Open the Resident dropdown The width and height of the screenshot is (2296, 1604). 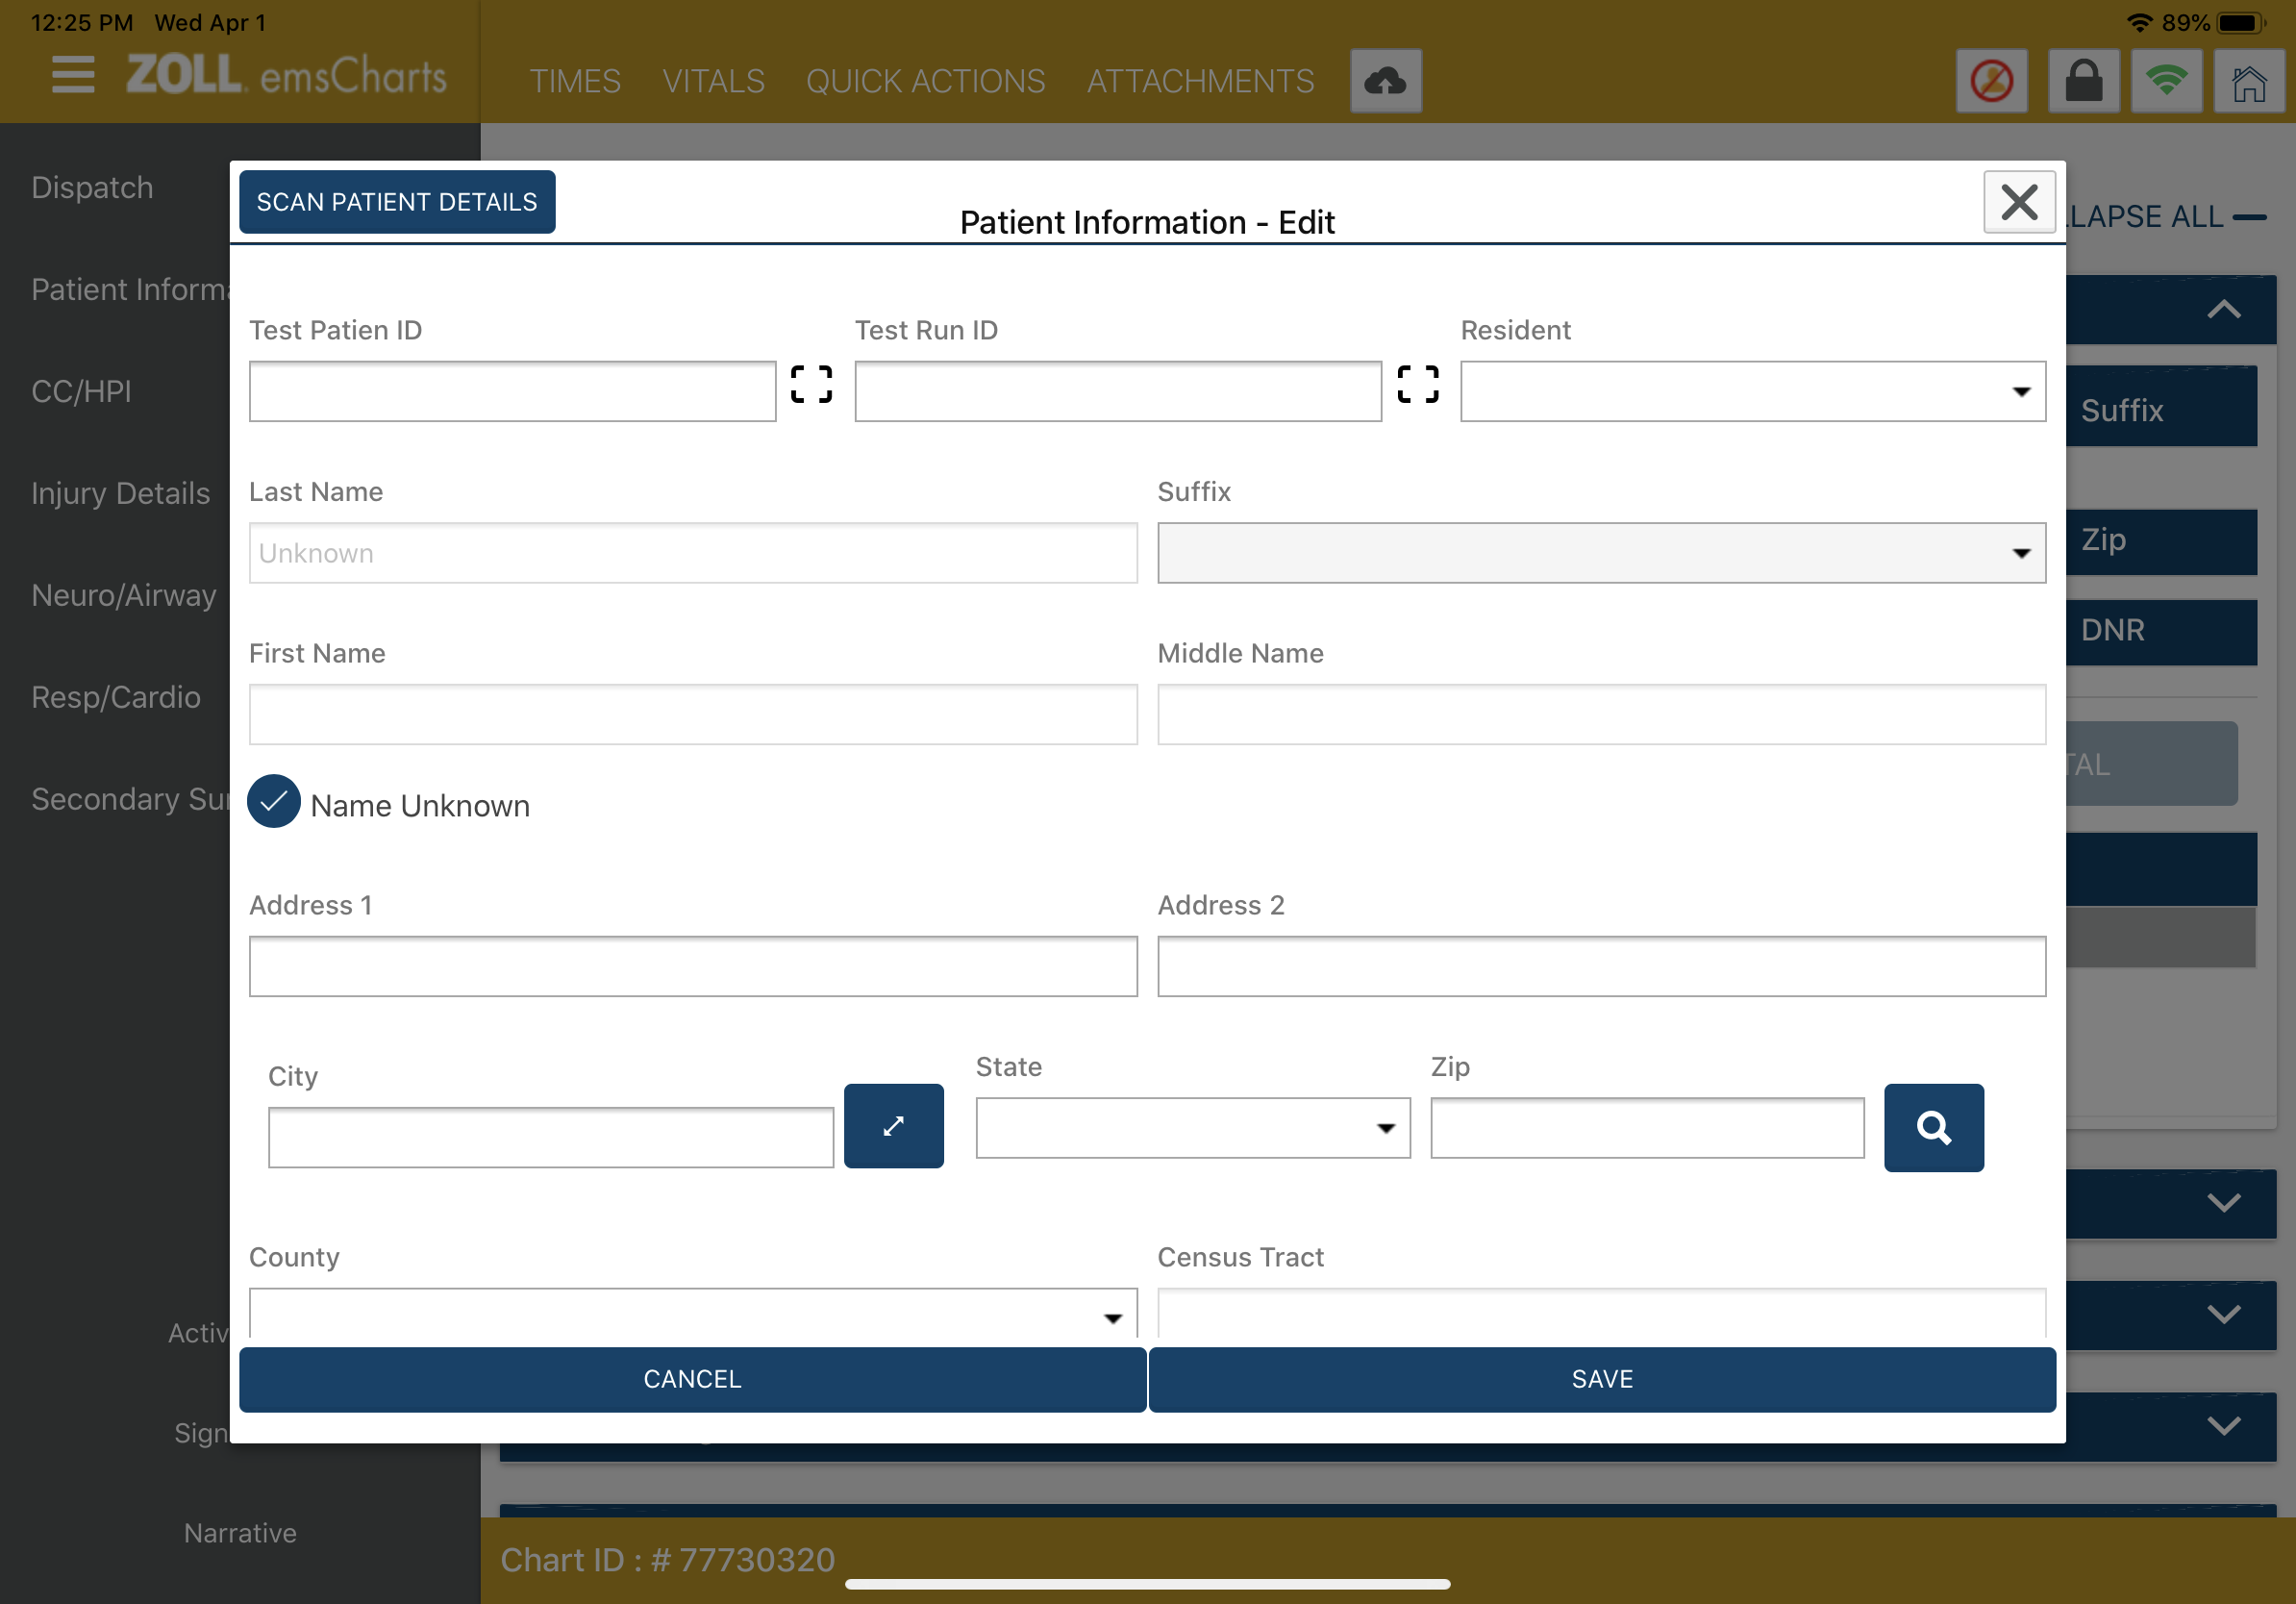point(1752,391)
